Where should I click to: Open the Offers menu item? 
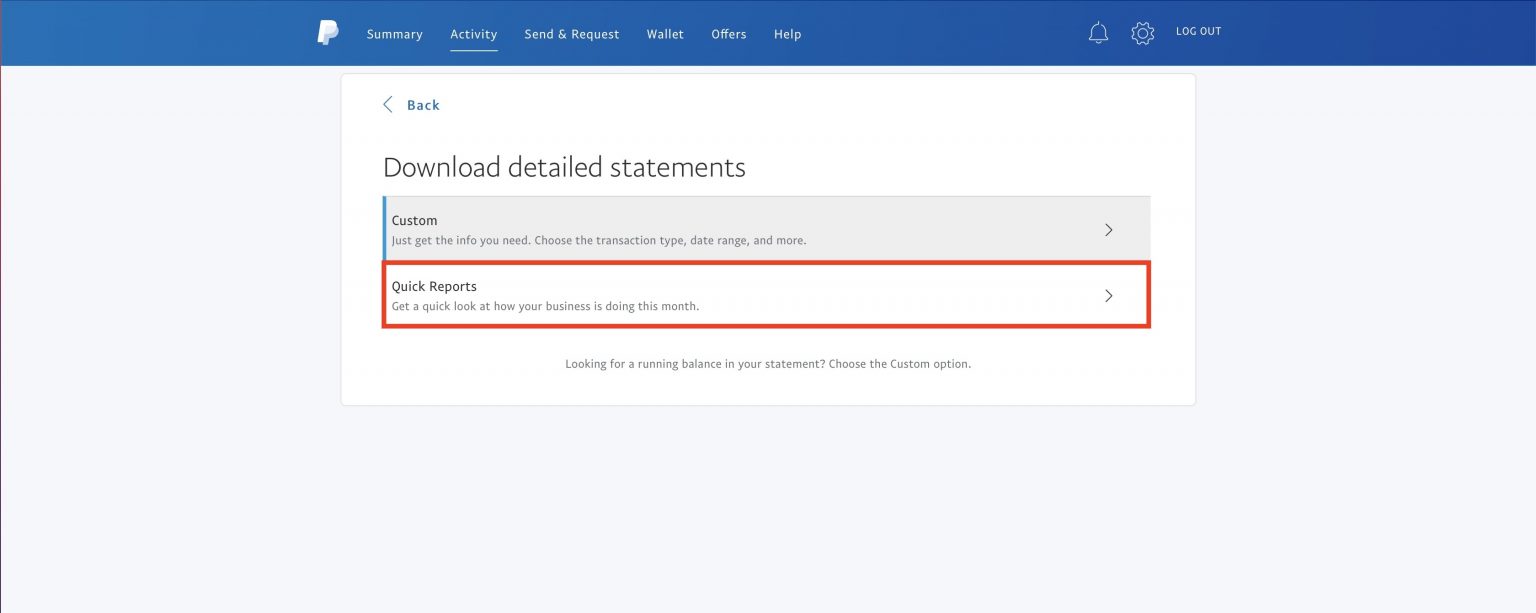[x=728, y=34]
